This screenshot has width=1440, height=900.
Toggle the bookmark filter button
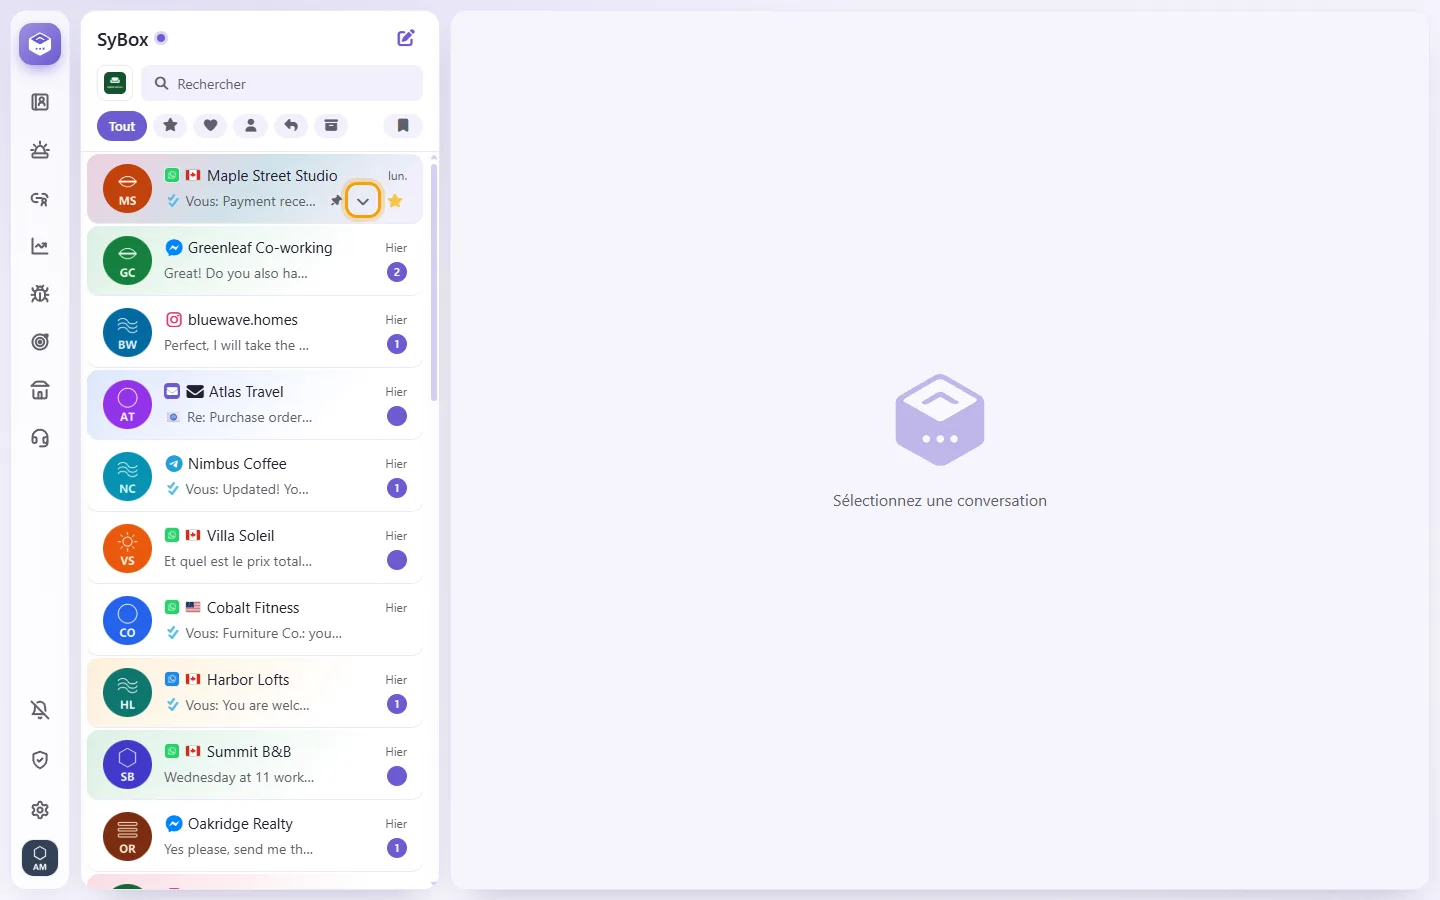click(x=403, y=126)
